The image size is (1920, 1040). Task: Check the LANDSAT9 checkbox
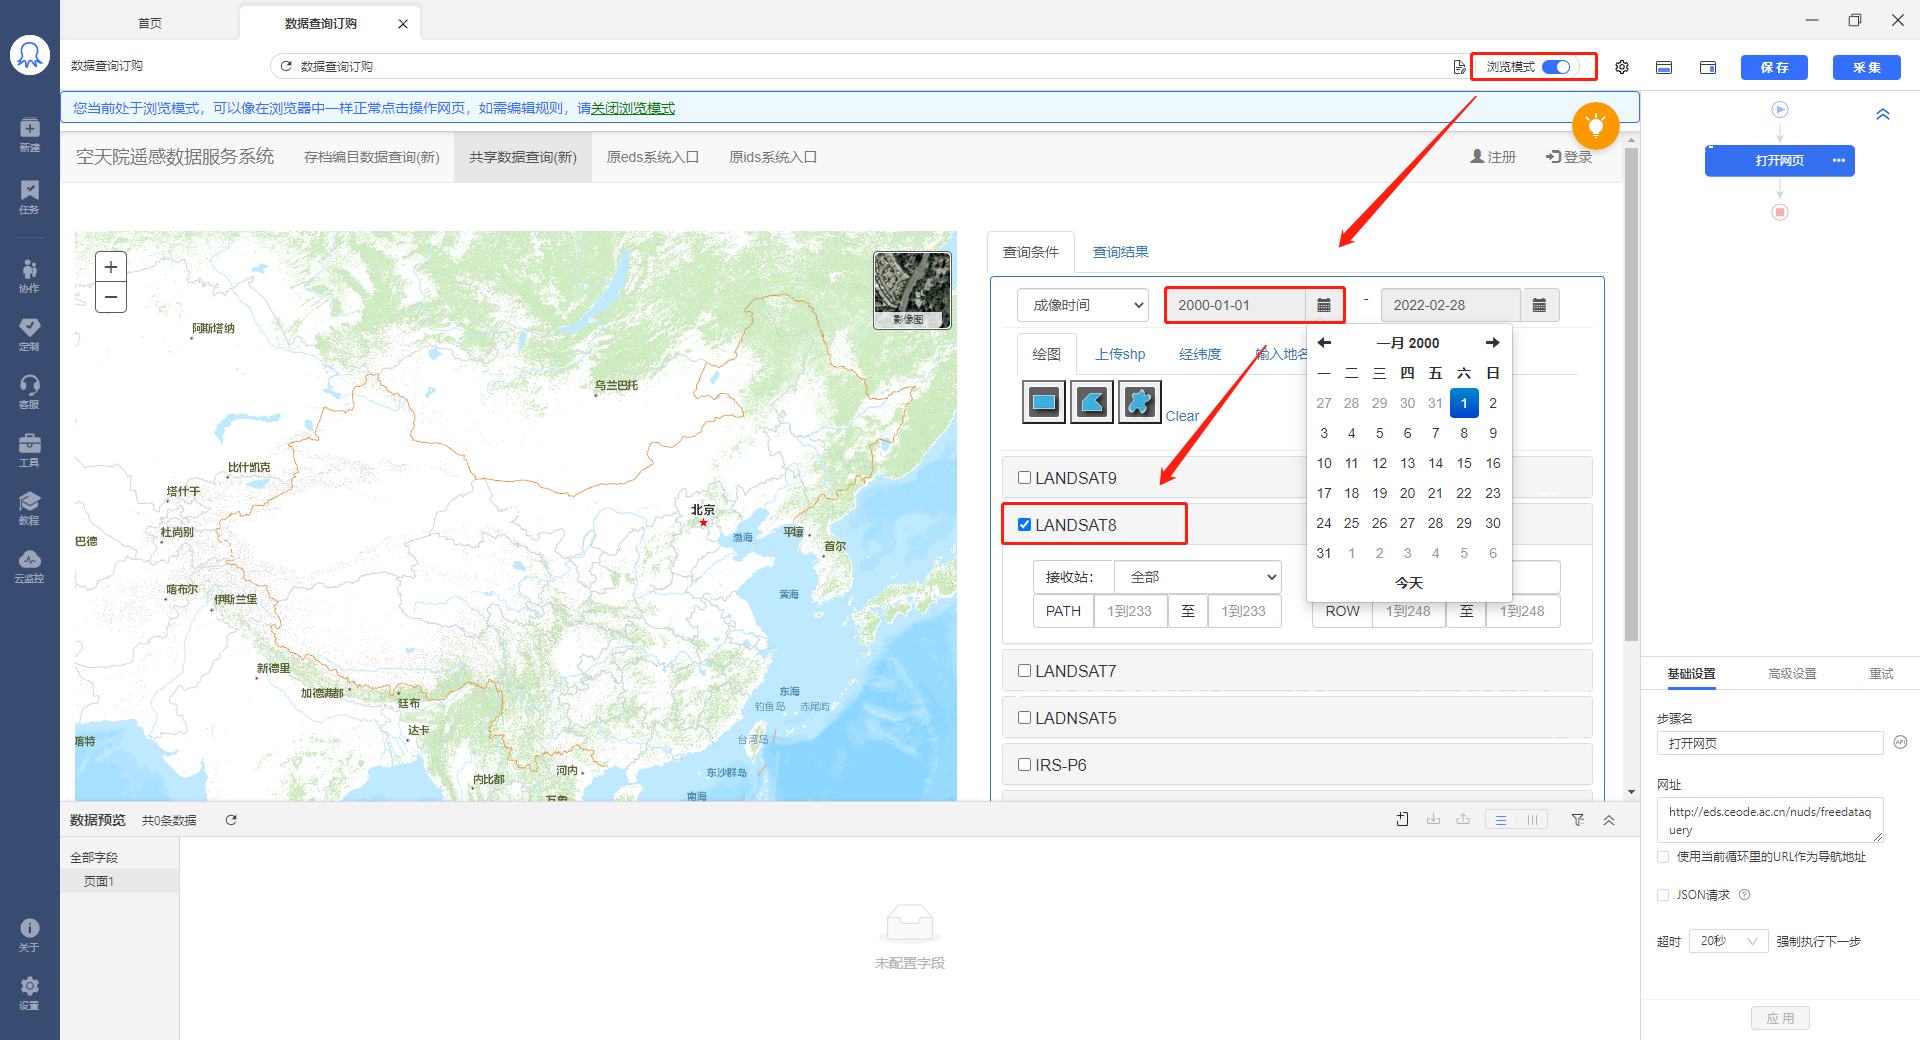[x=1024, y=477]
